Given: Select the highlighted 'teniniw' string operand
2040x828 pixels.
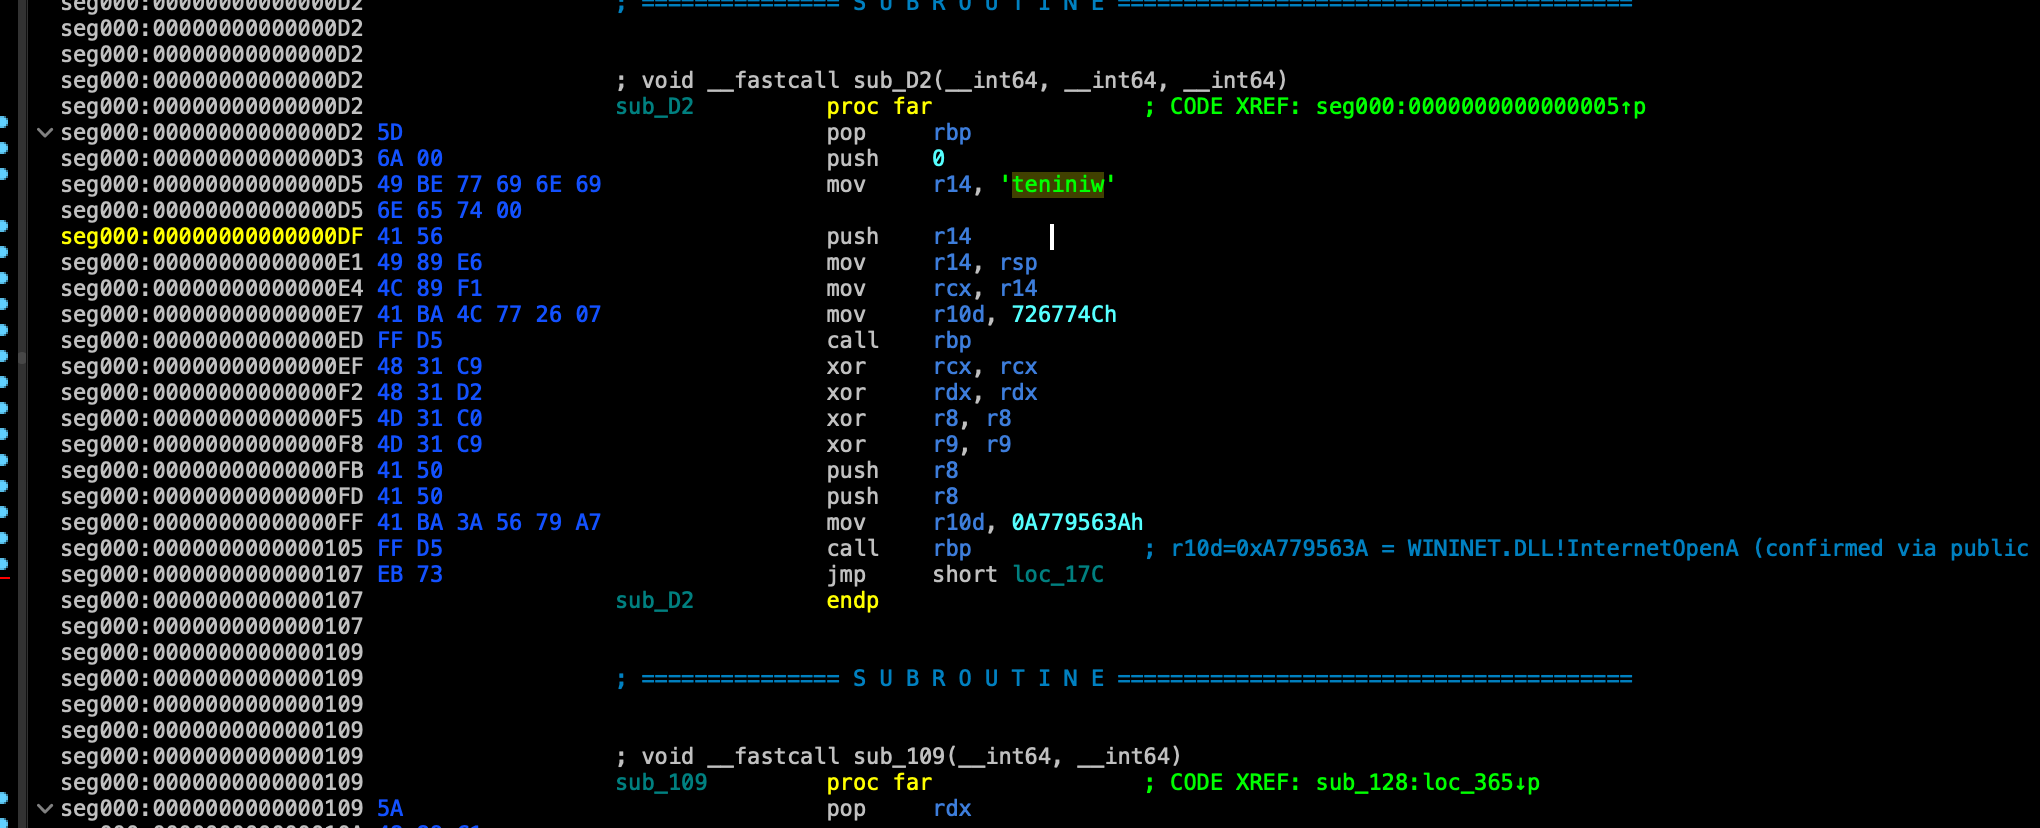Looking at the screenshot, I should pos(1058,184).
